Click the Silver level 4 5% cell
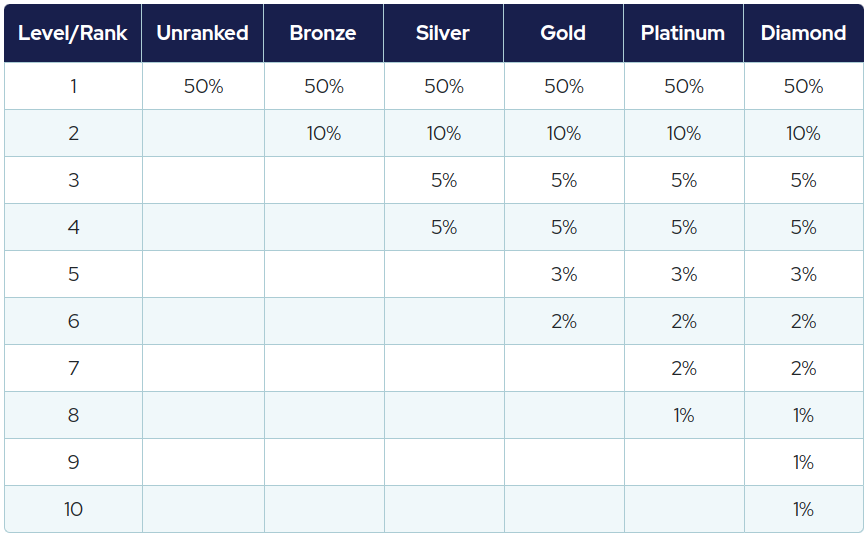 (444, 227)
